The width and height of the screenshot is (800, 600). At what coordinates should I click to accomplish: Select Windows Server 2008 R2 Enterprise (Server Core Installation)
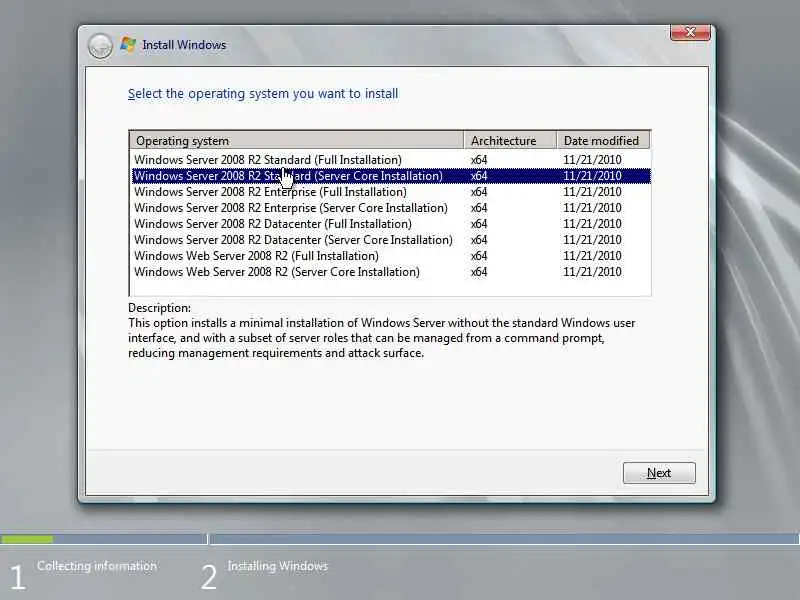(x=391, y=208)
